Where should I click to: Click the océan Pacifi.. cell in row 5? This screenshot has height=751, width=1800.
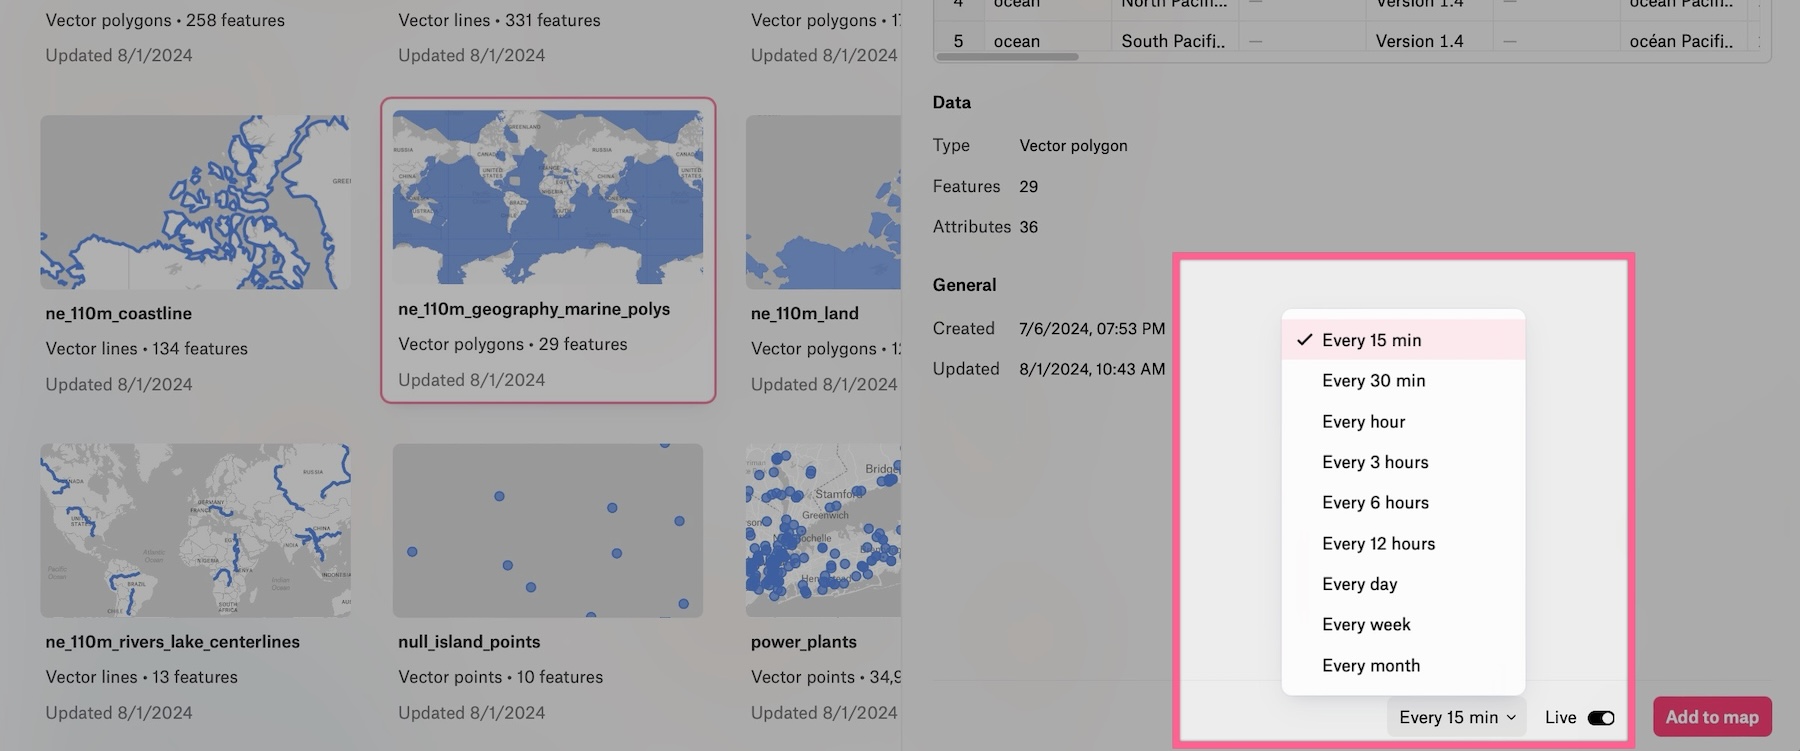(x=1682, y=41)
